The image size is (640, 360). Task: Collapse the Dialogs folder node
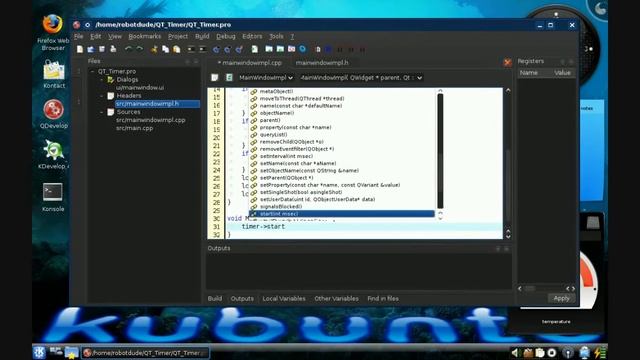(102, 80)
